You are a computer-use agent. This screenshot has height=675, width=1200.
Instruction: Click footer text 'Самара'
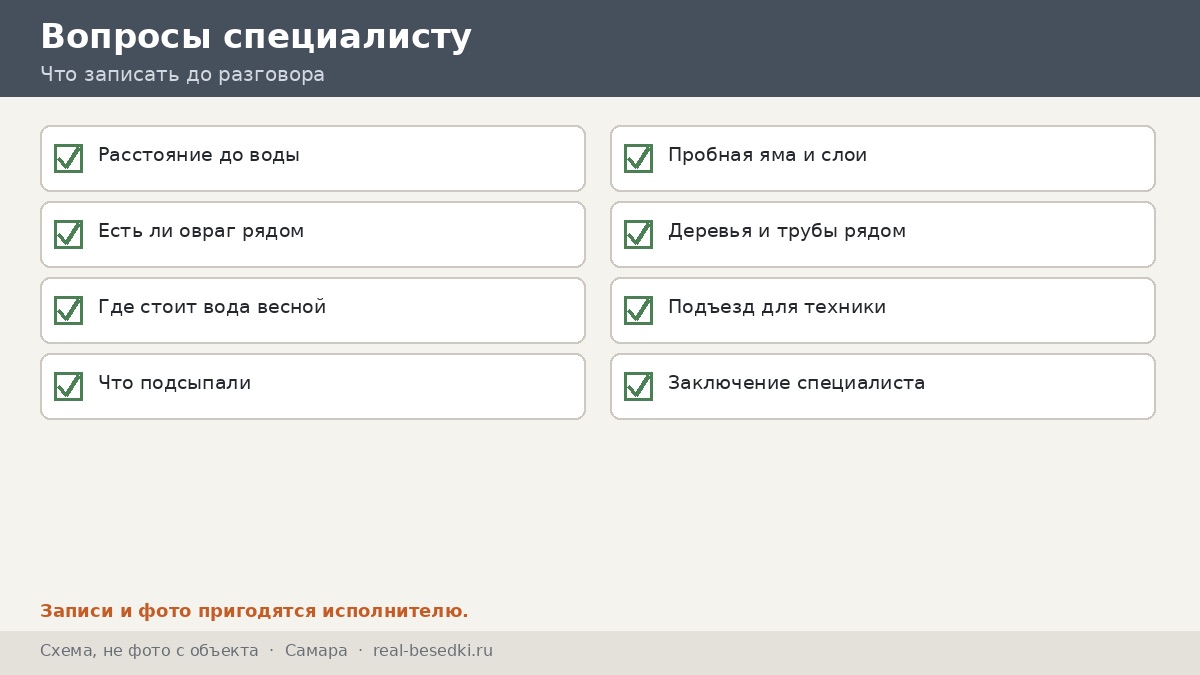[316, 651]
